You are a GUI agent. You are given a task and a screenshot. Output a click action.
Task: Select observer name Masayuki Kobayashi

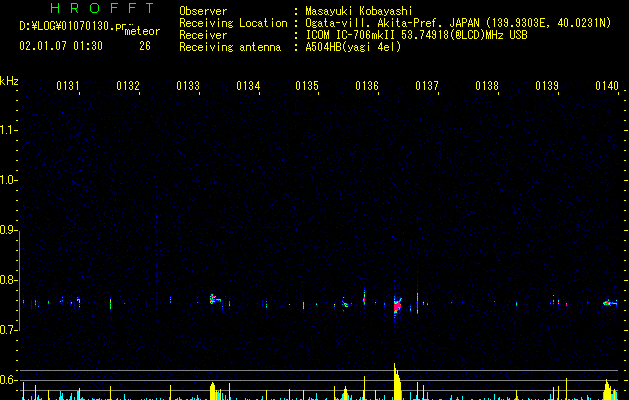point(359,11)
